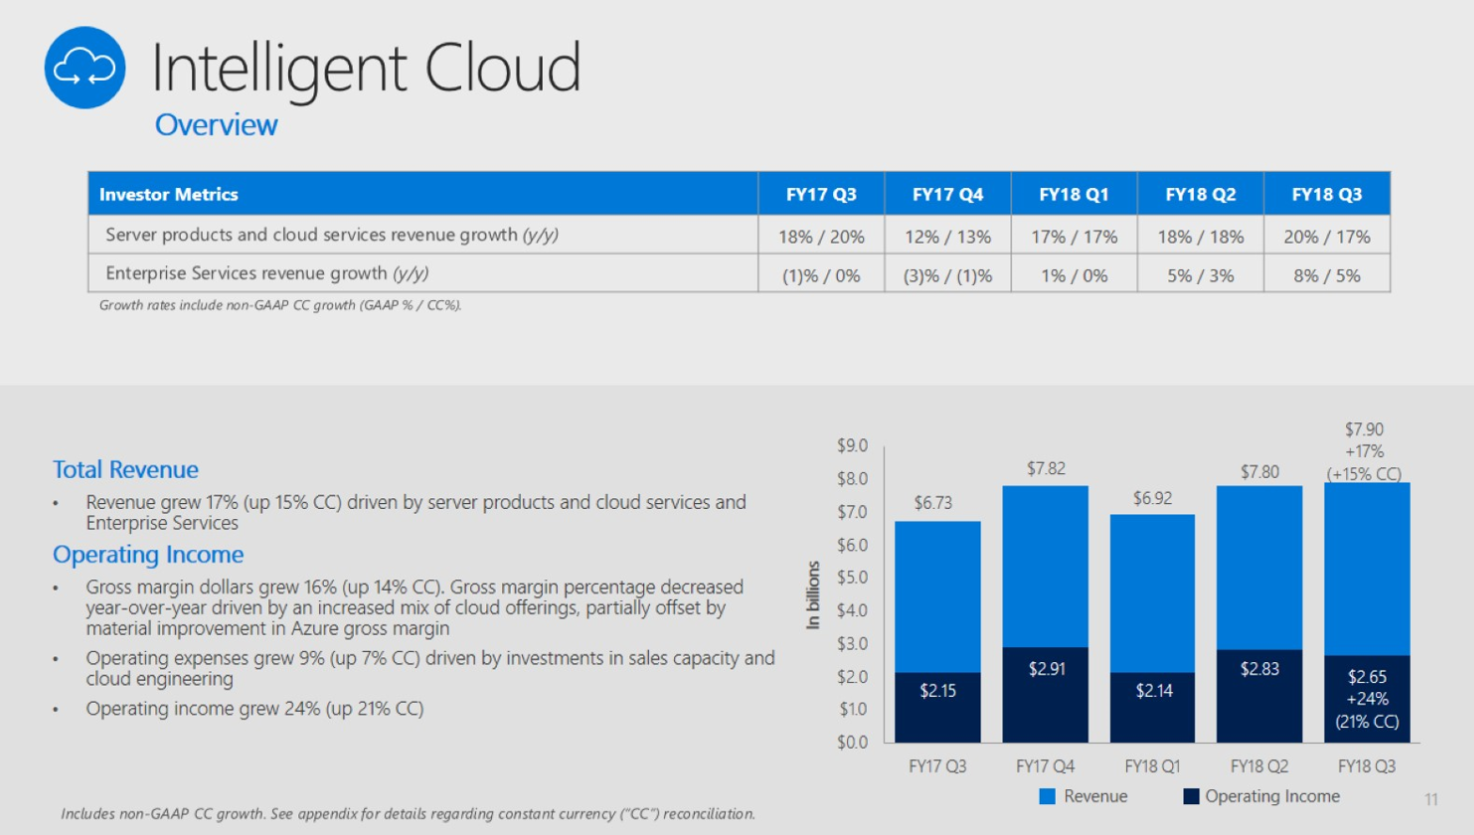
Task: Select the 'Overview' subtitle
Action: pos(216,125)
